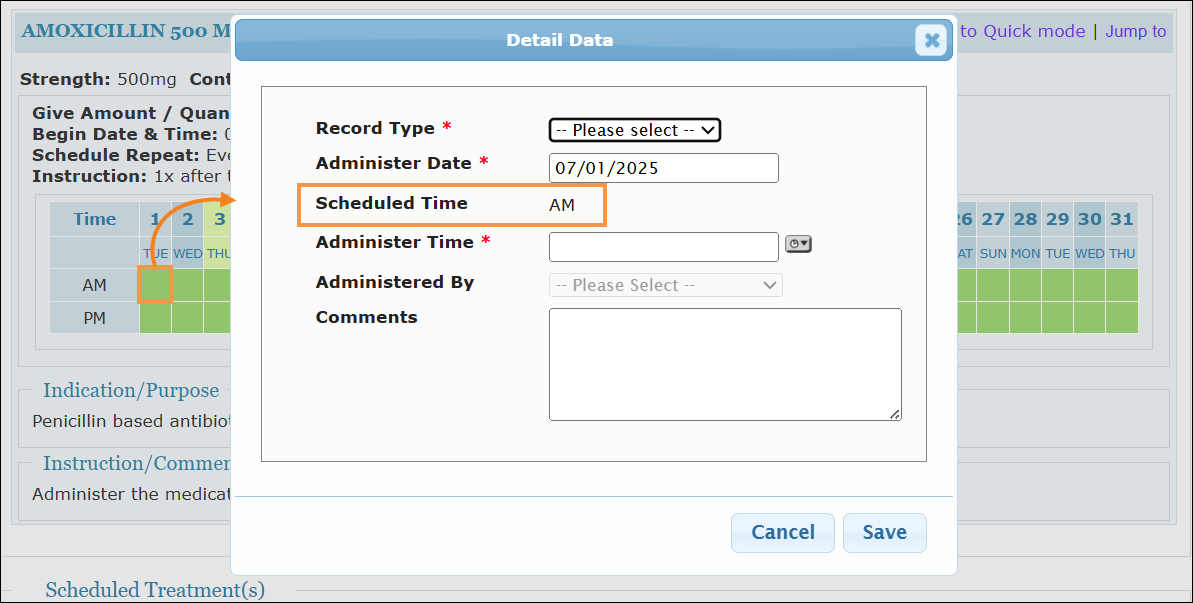Select the PM cell for day 2

pyautogui.click(x=187, y=318)
